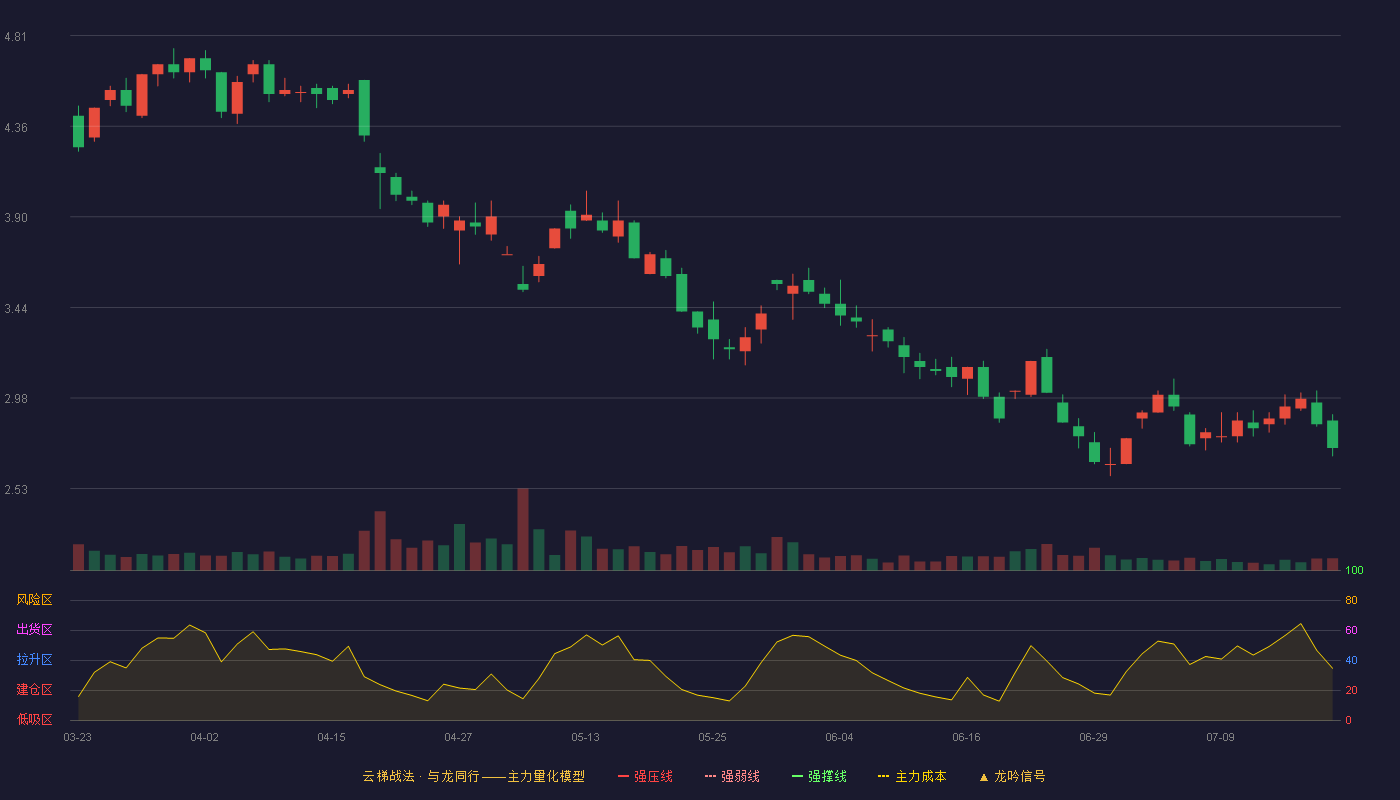This screenshot has height=800, width=1400.
Task: Click the 06-29 date label
Action: click(1093, 737)
